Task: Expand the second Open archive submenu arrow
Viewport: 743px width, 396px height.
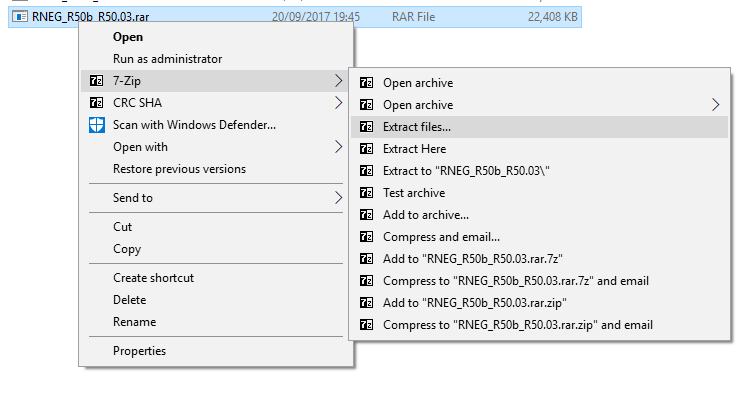Action: (x=716, y=104)
